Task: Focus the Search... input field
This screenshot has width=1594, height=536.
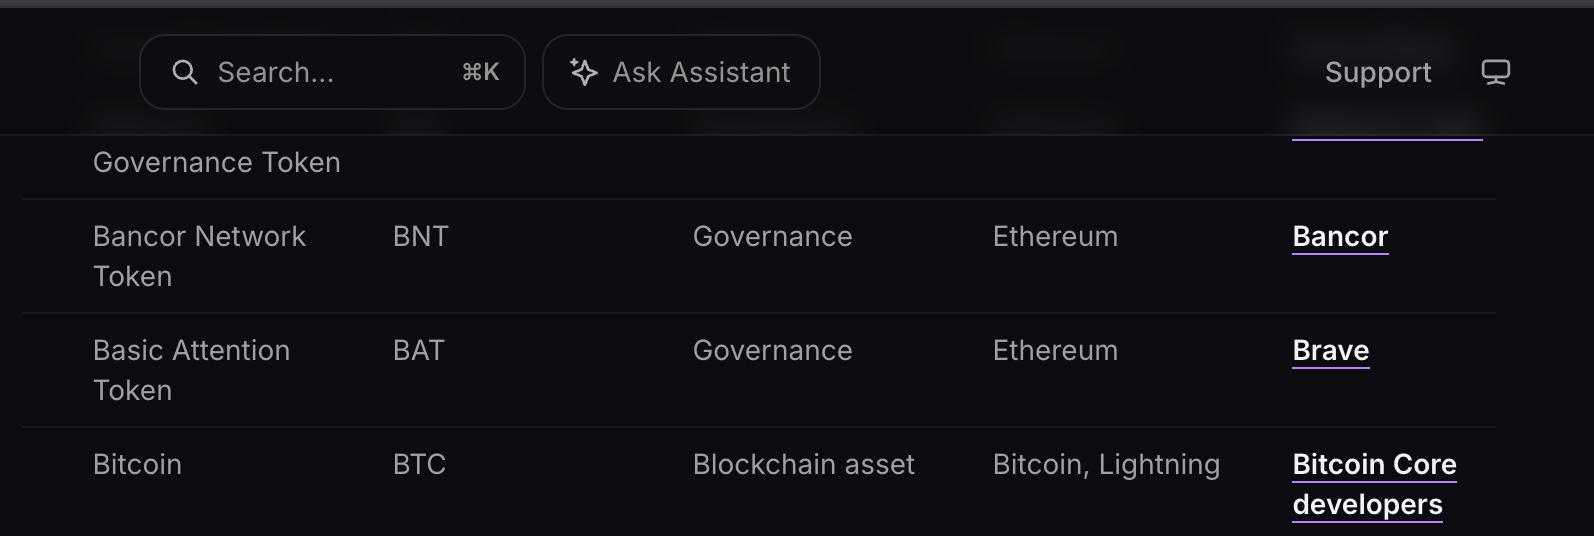Action: pos(332,72)
